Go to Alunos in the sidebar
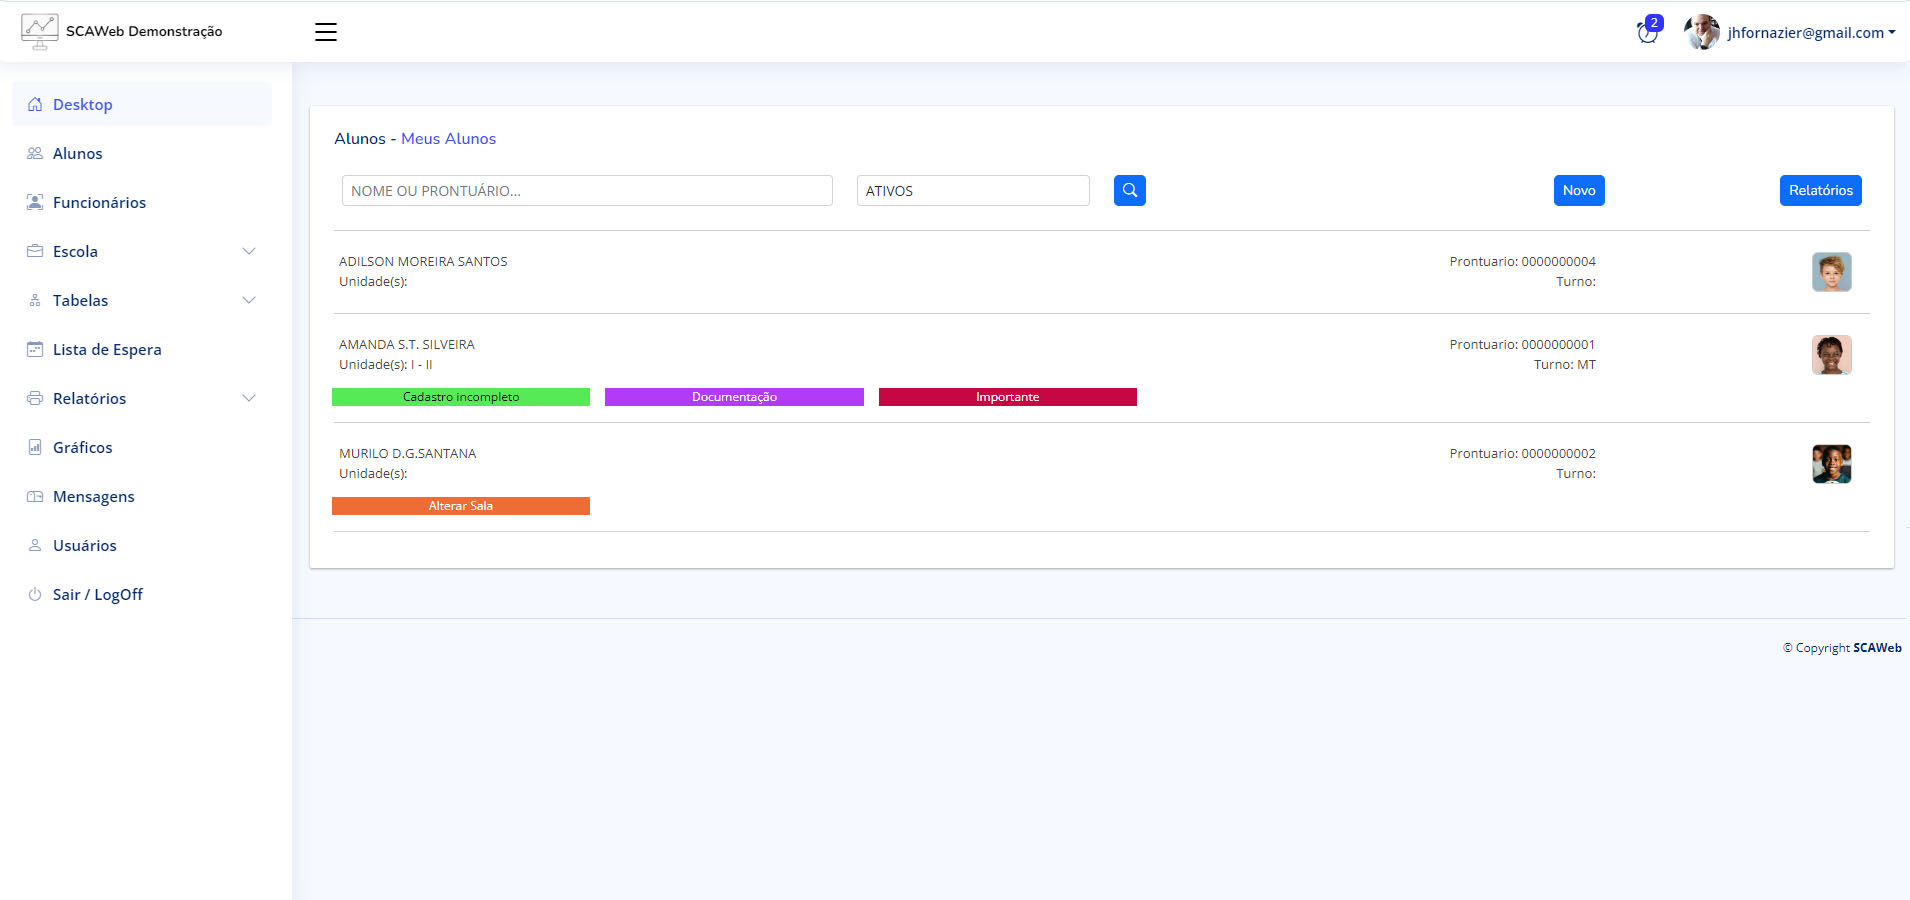 coord(78,153)
